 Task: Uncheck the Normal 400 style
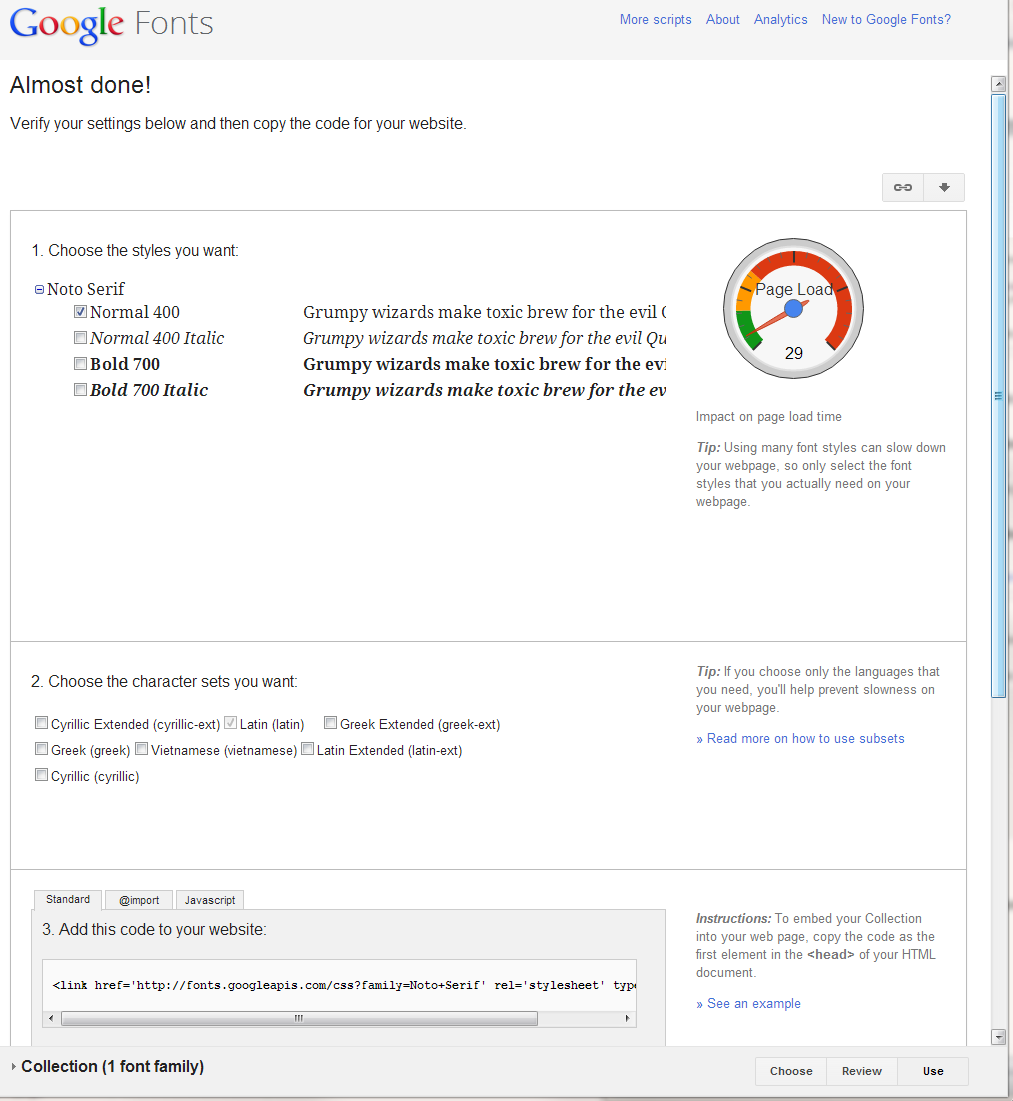pyautogui.click(x=80, y=311)
